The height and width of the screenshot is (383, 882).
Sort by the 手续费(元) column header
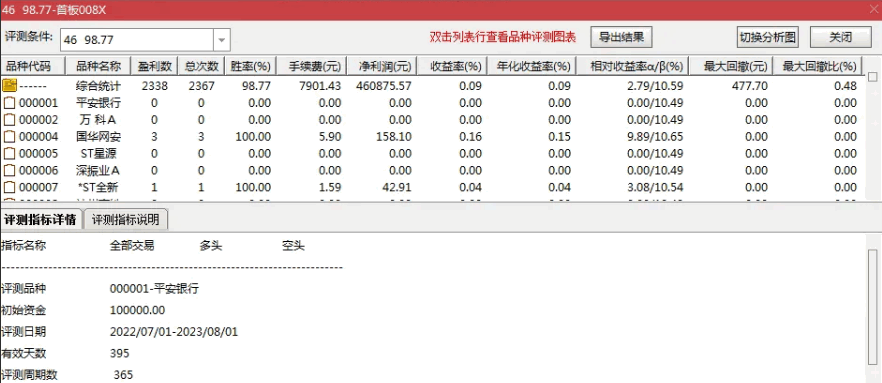coord(312,66)
